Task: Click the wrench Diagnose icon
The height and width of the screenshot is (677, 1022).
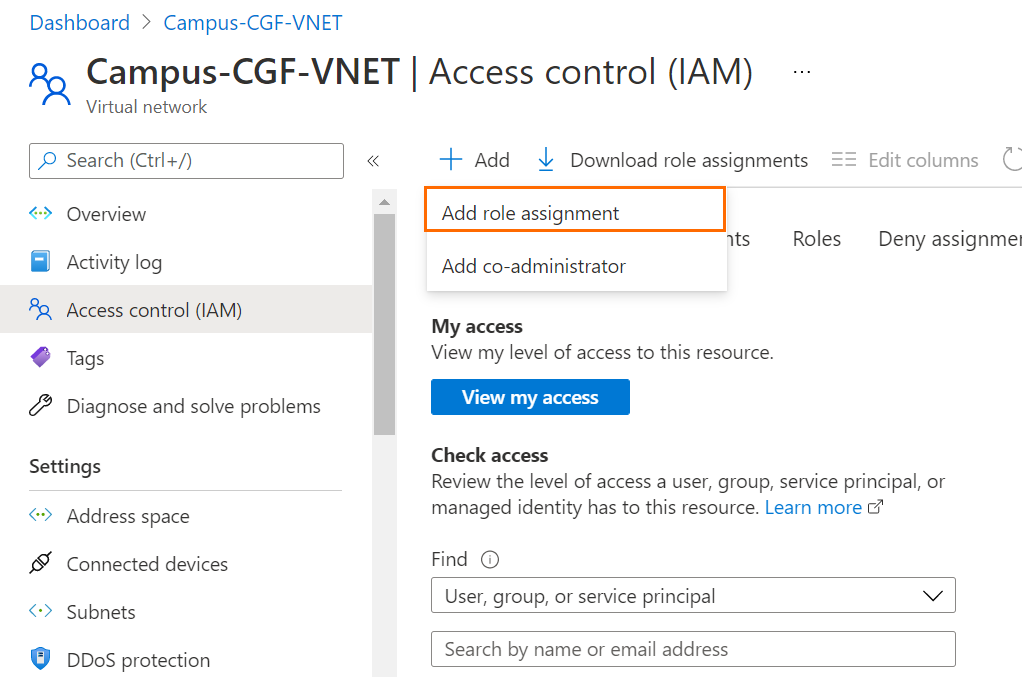Action: (x=40, y=405)
